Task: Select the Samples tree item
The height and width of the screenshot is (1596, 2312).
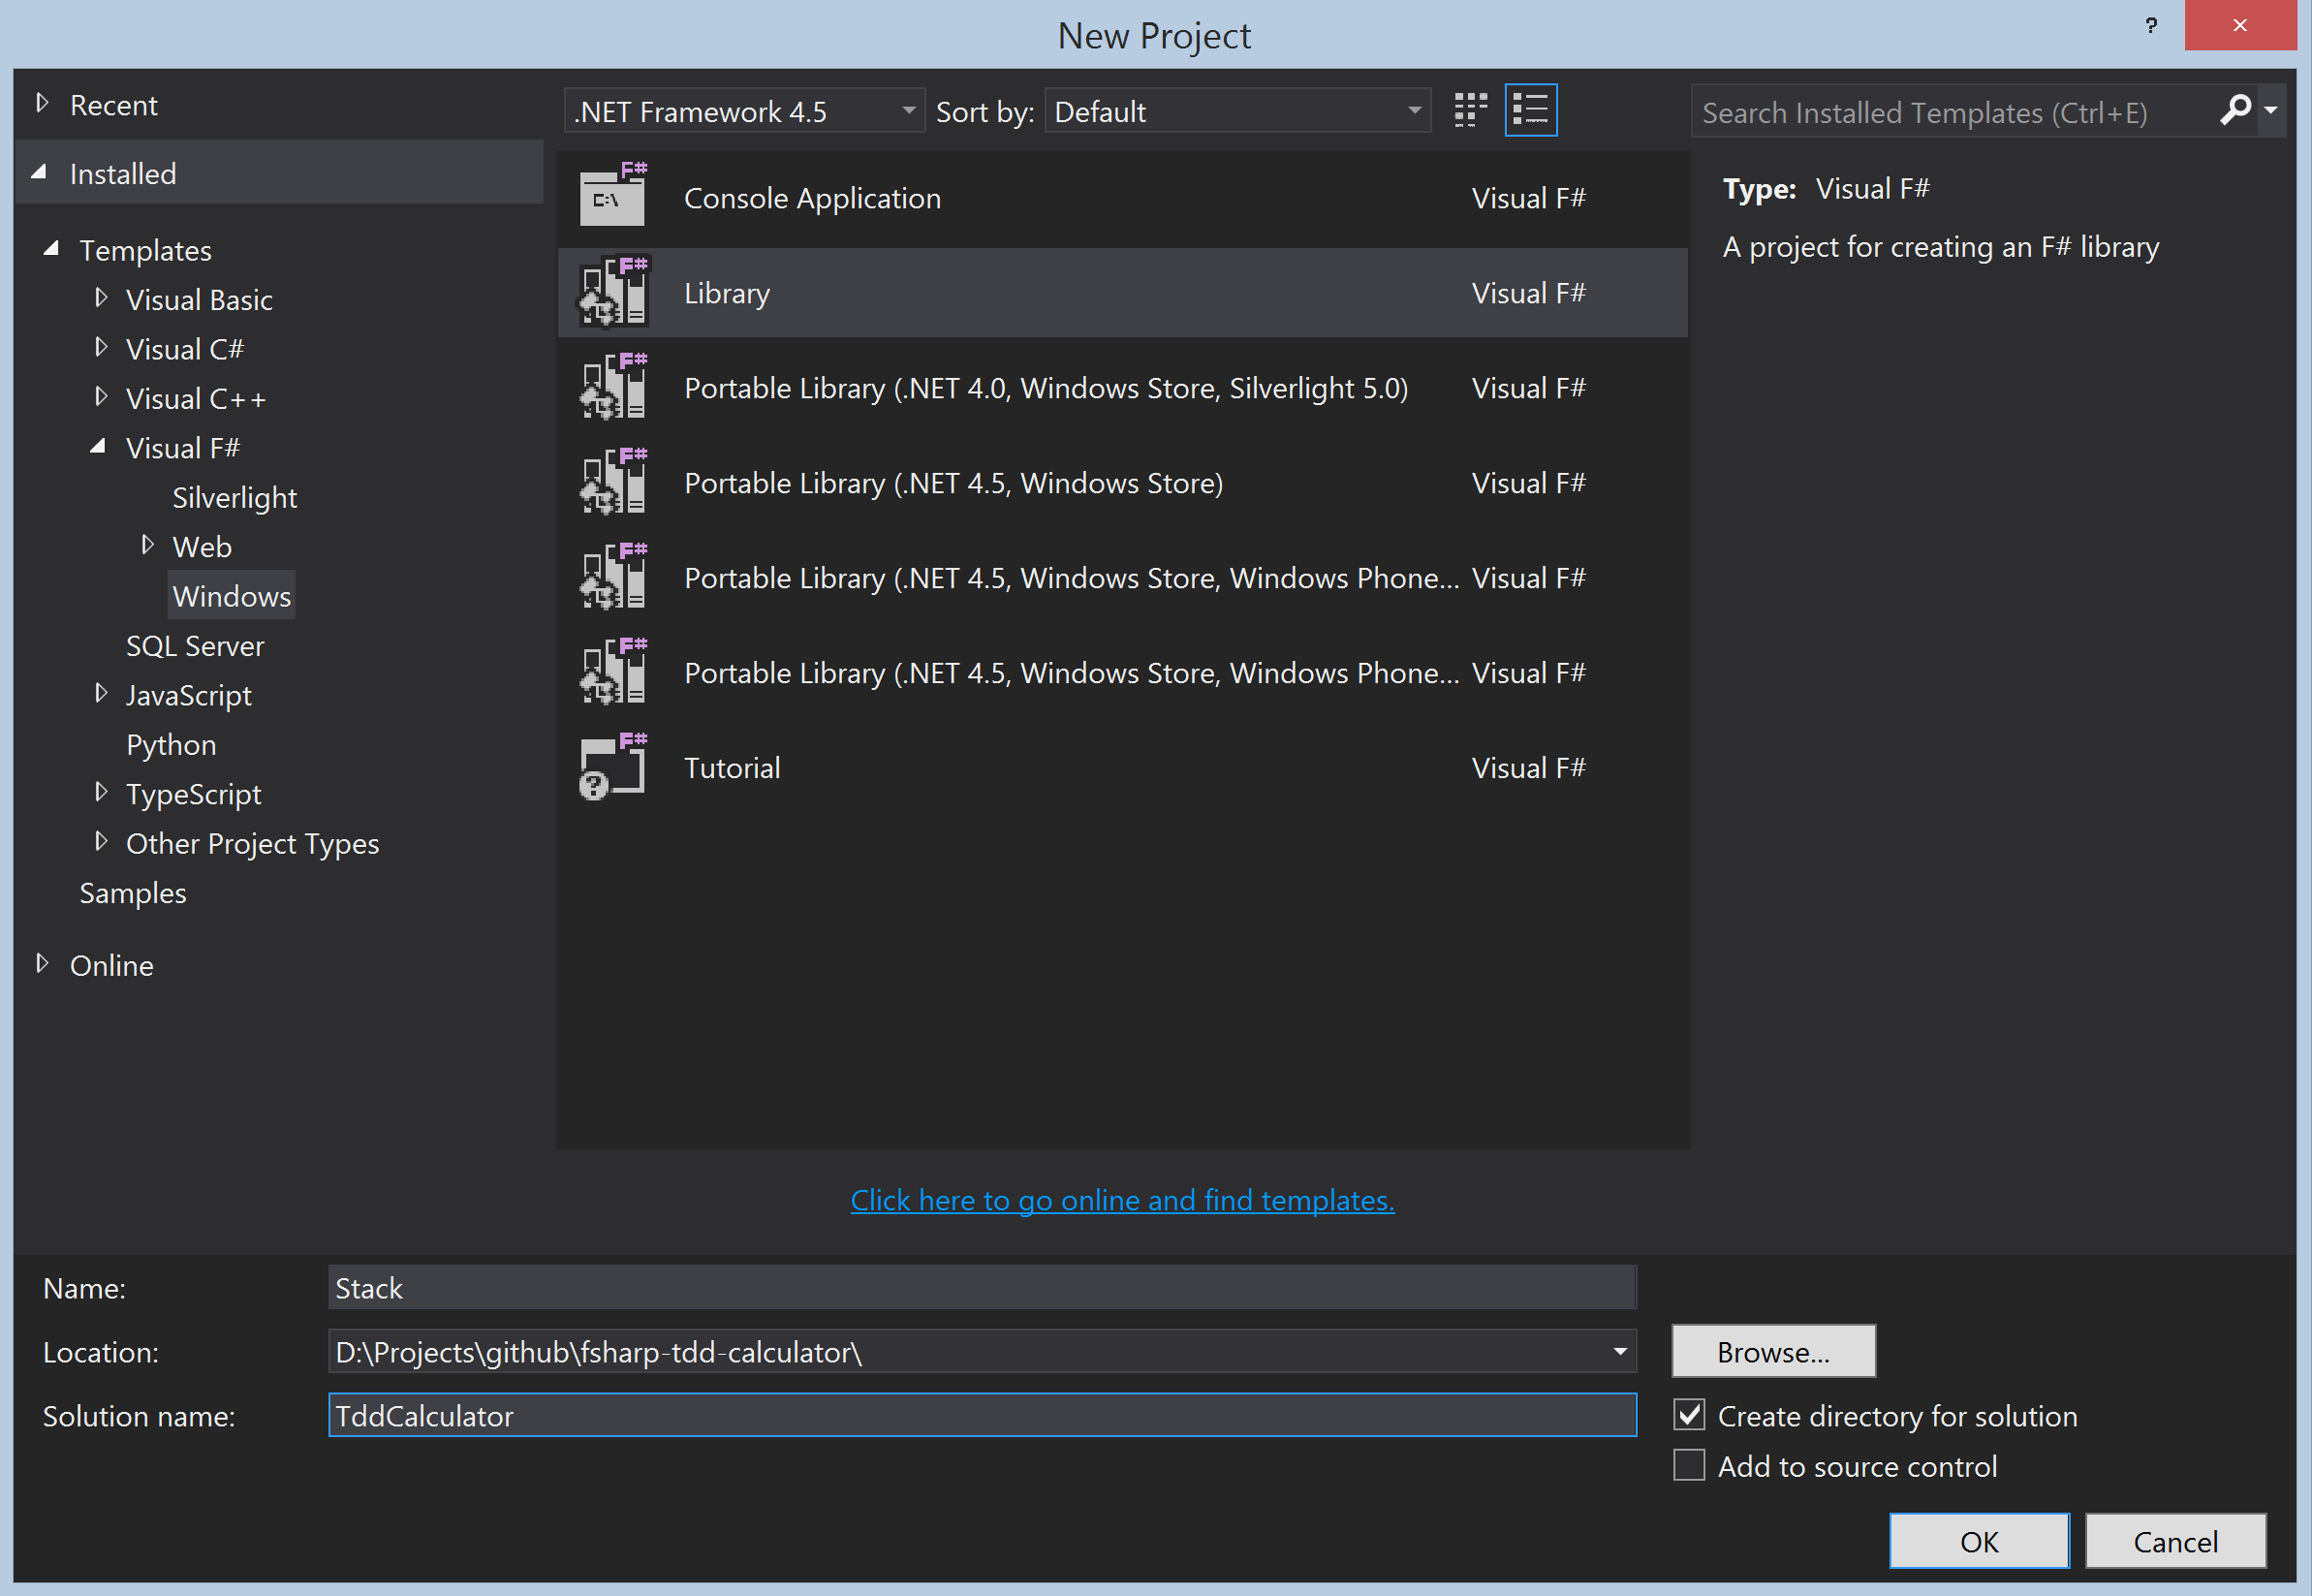Action: (133, 893)
